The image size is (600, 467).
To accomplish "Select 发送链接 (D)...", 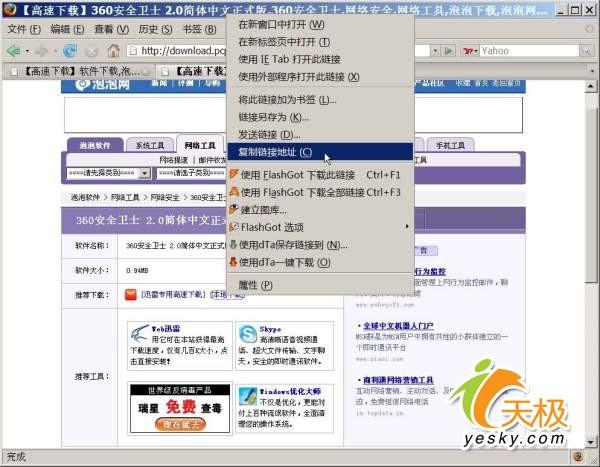I will [320, 135].
